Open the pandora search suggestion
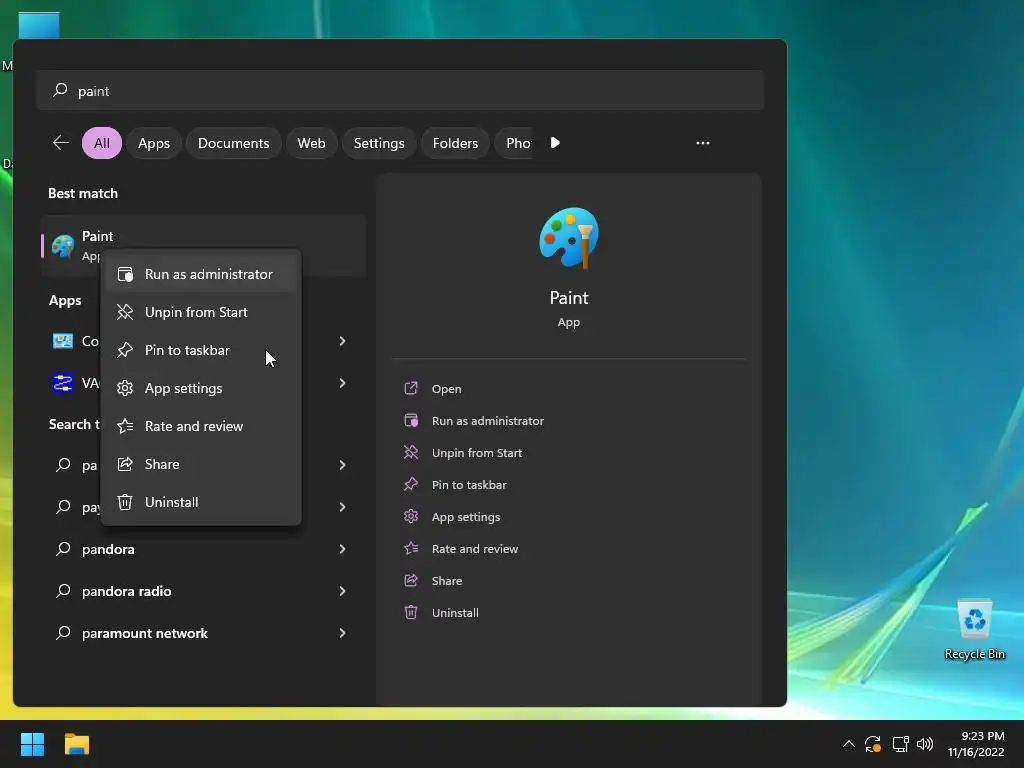 click(x=203, y=549)
